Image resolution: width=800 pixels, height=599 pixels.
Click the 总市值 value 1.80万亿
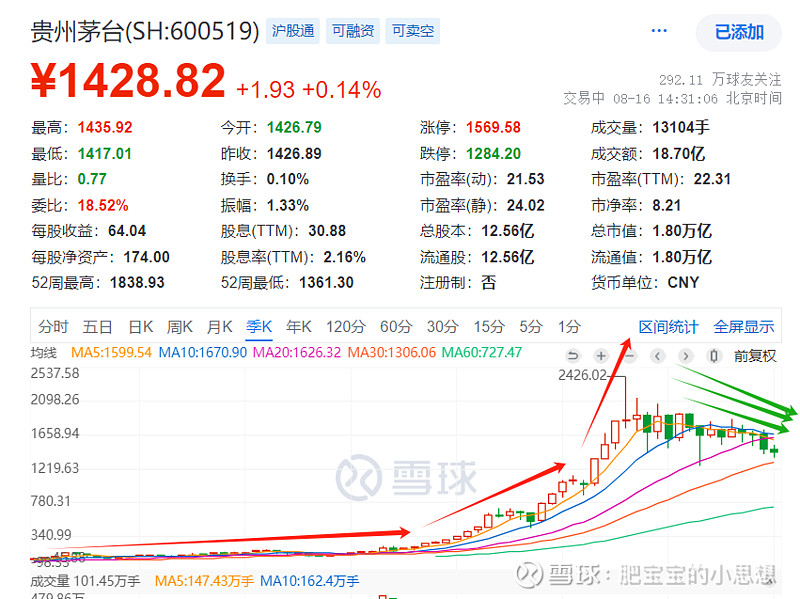[682, 231]
